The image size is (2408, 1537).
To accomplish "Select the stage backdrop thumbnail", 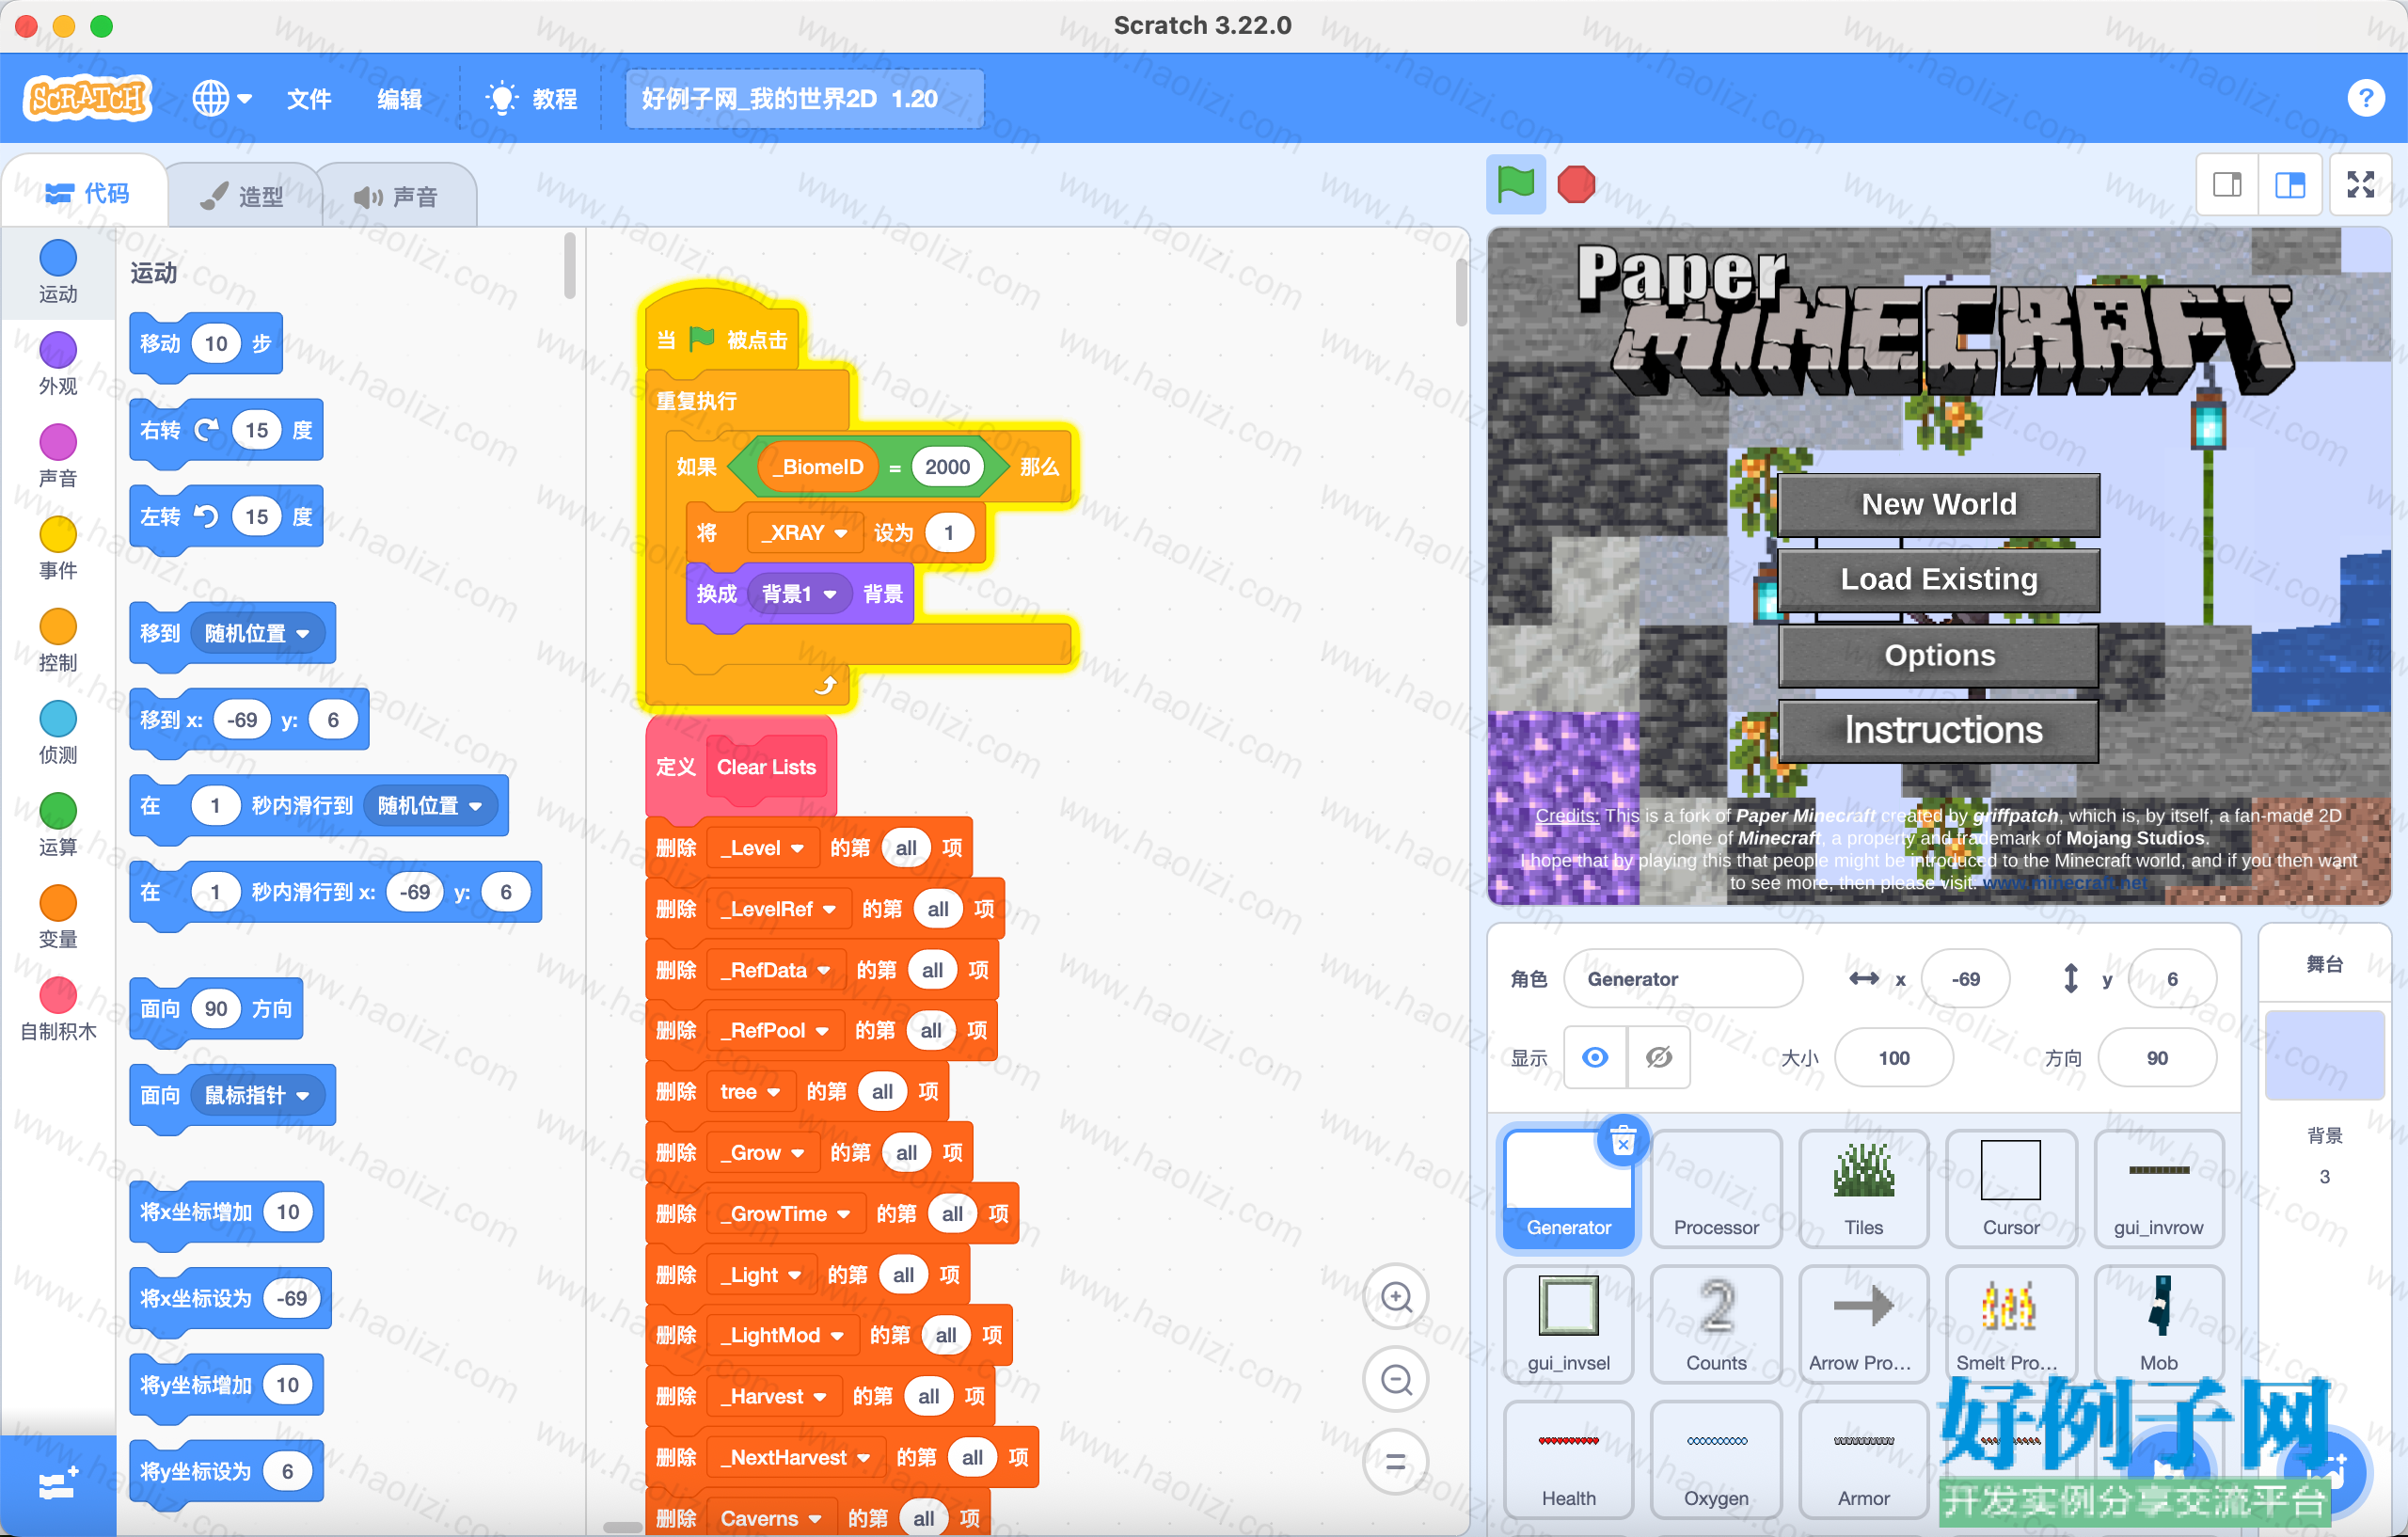I will pos(2324,1056).
